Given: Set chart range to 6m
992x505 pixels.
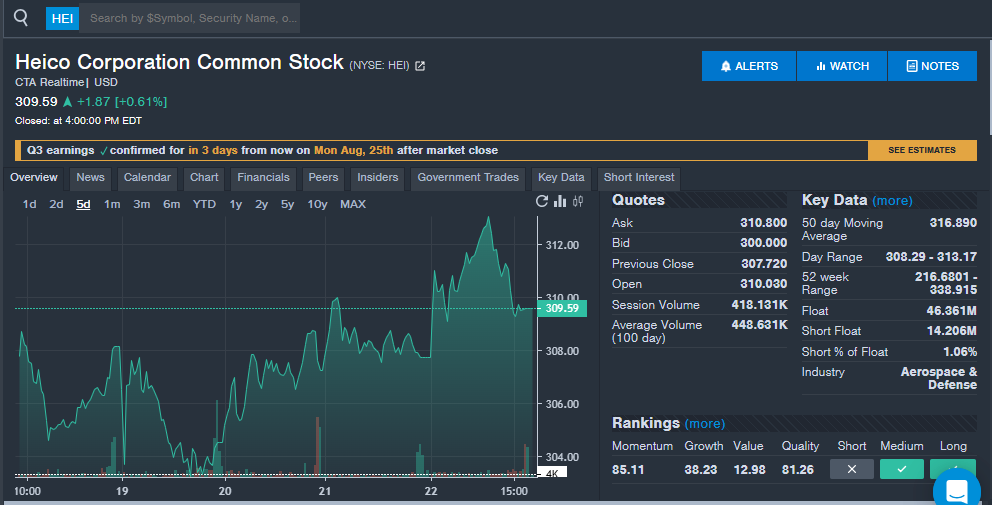Looking at the screenshot, I should (171, 204).
